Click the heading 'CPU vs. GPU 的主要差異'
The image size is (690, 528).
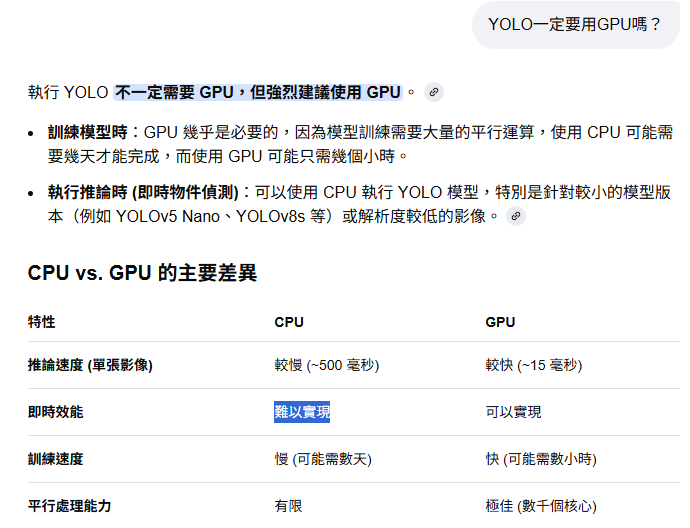pyautogui.click(x=142, y=273)
